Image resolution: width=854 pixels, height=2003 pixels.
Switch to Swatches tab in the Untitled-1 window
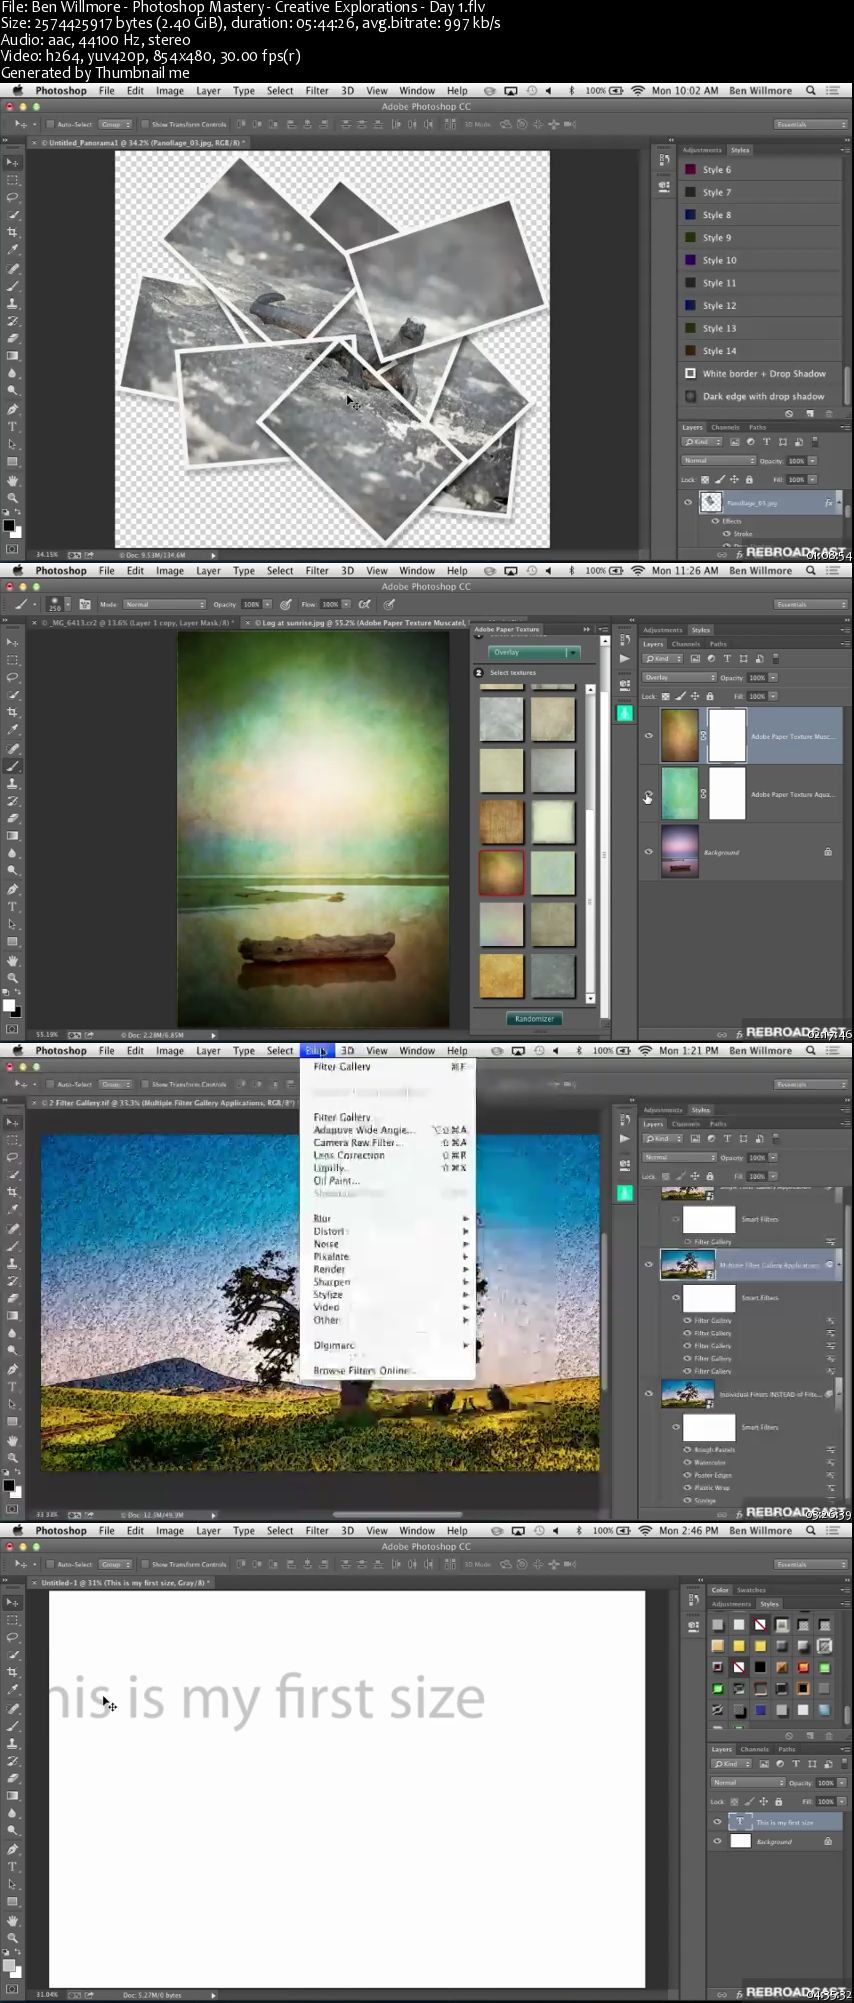tap(751, 1590)
